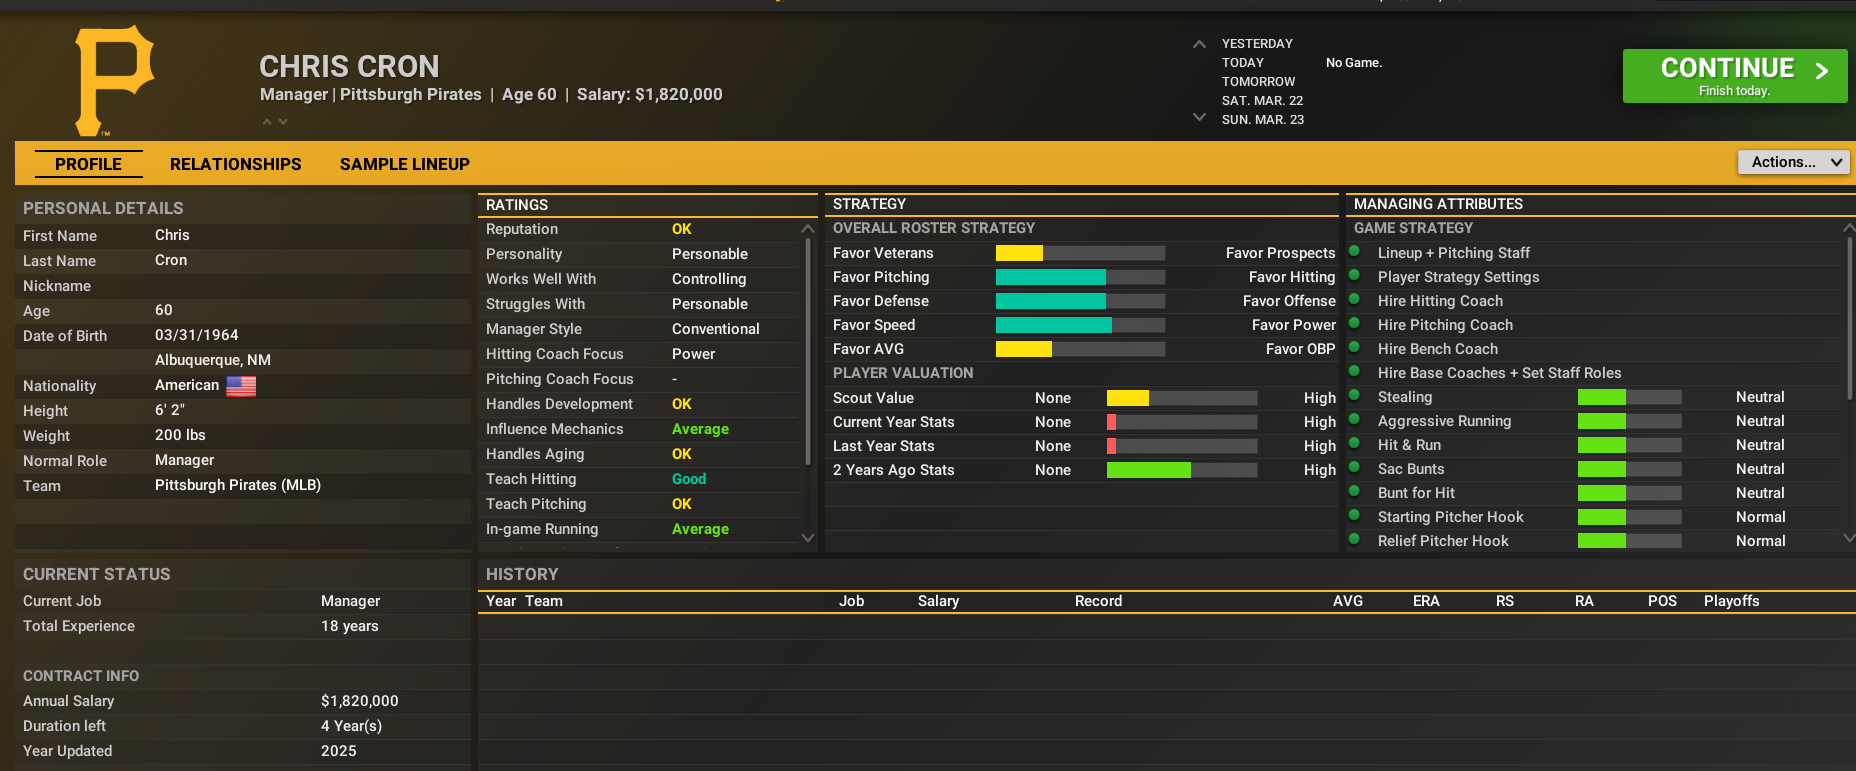Image resolution: width=1856 pixels, height=771 pixels.
Task: Adjust the Favor Defense vs Offense slider
Action: click(1080, 301)
